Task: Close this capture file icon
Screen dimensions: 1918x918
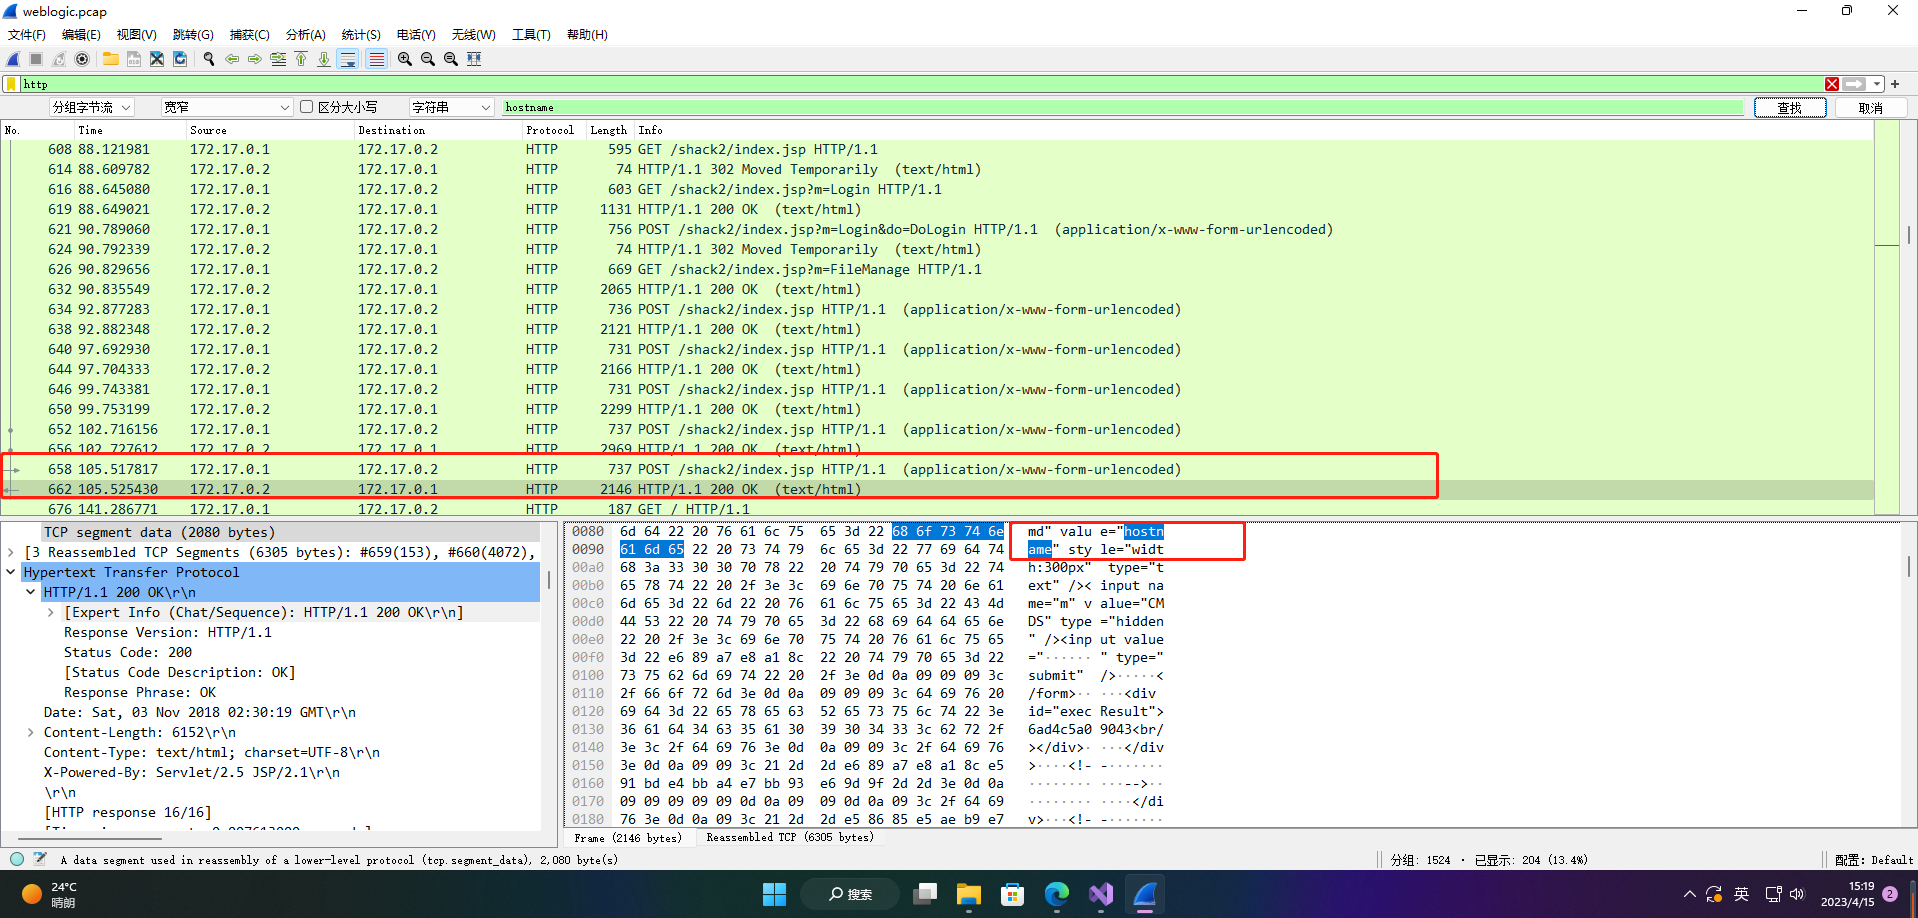Action: (x=157, y=59)
